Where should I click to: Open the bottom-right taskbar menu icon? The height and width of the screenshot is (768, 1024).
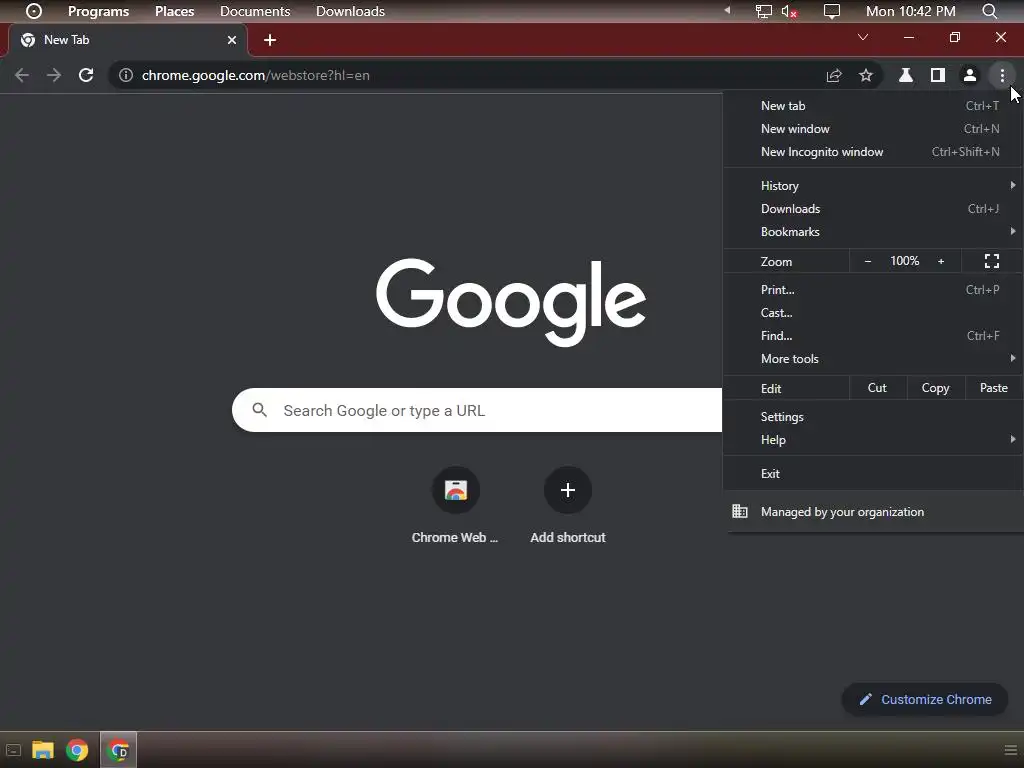tap(1011, 750)
